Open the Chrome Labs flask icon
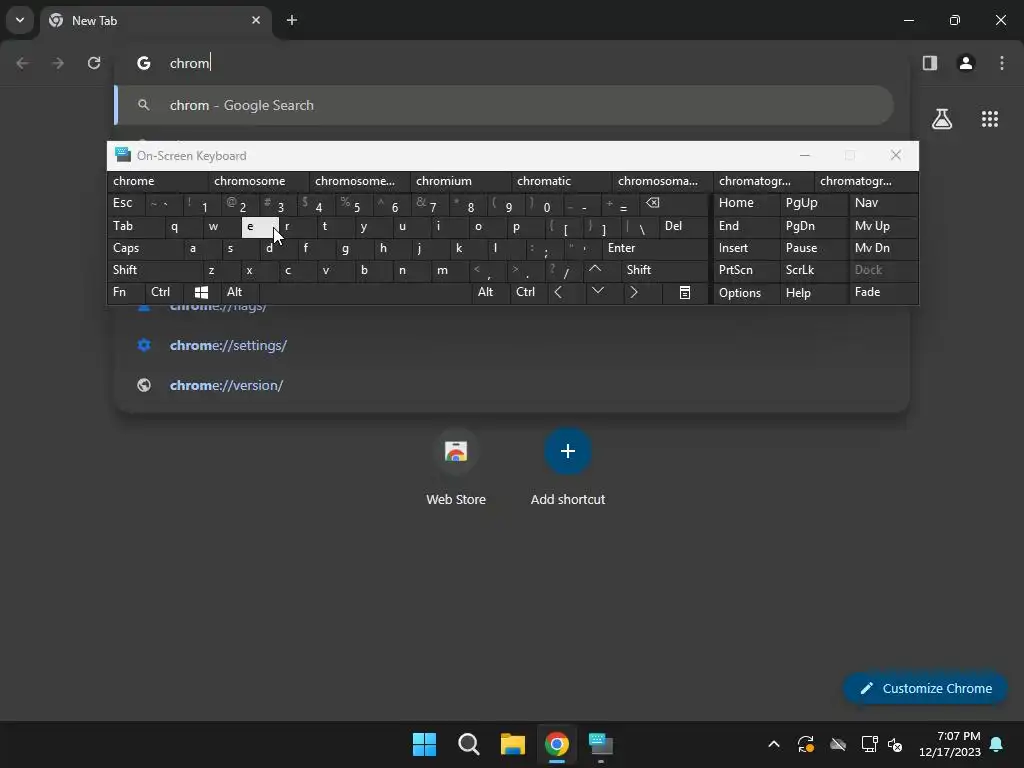 pos(942,119)
